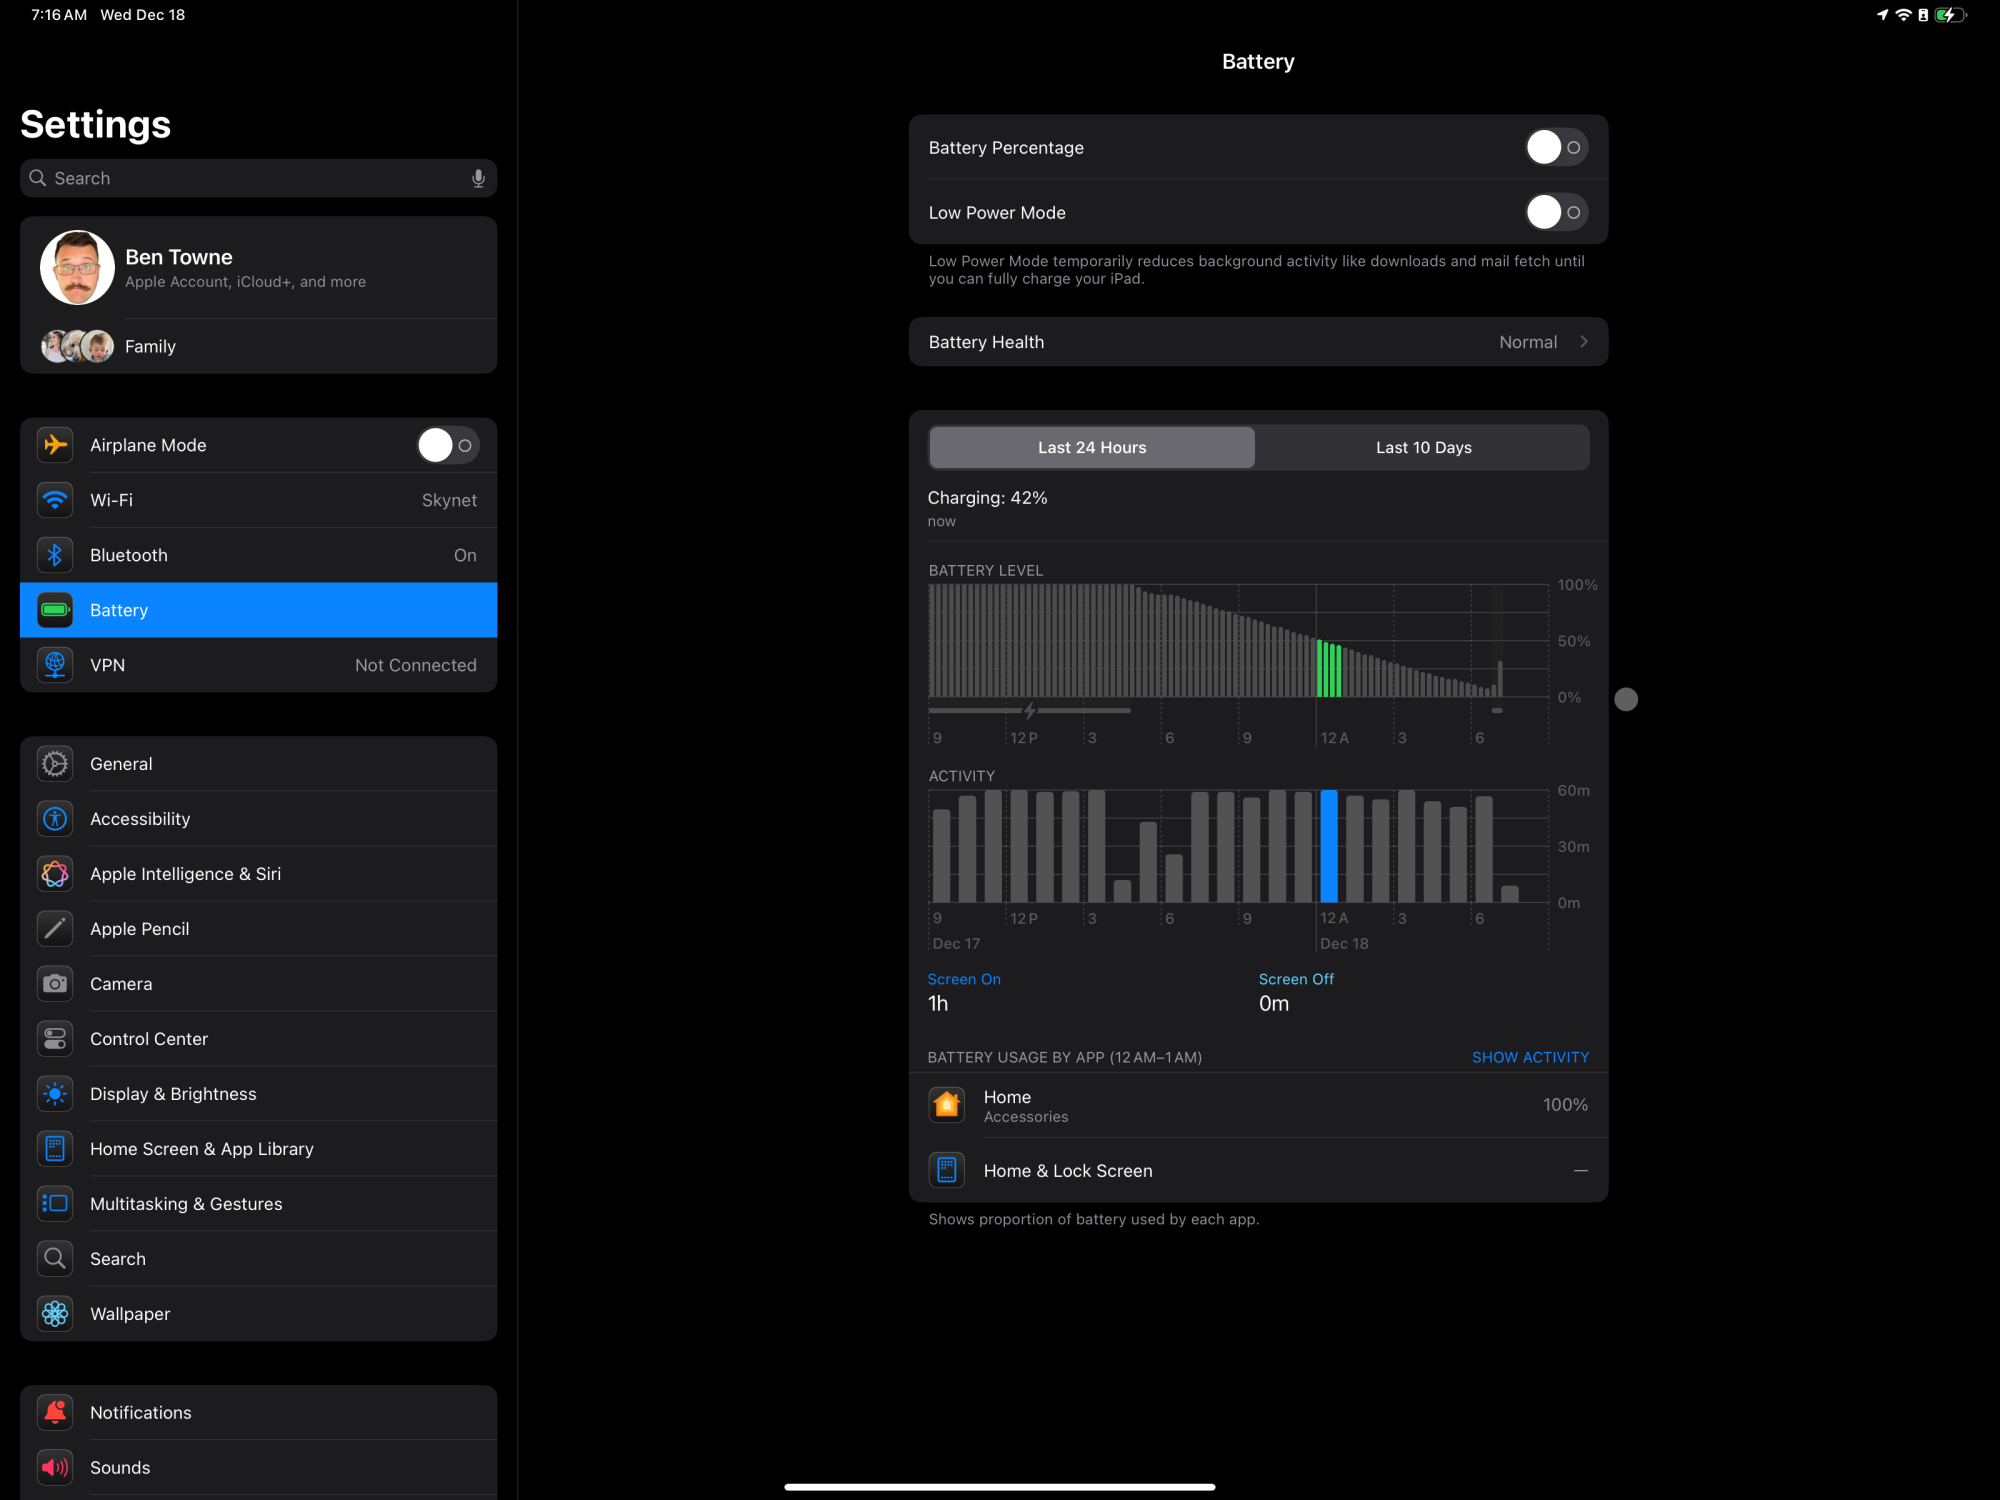2000x1500 pixels.
Task: Select the Last 24 Hours tab
Action: 1091,448
